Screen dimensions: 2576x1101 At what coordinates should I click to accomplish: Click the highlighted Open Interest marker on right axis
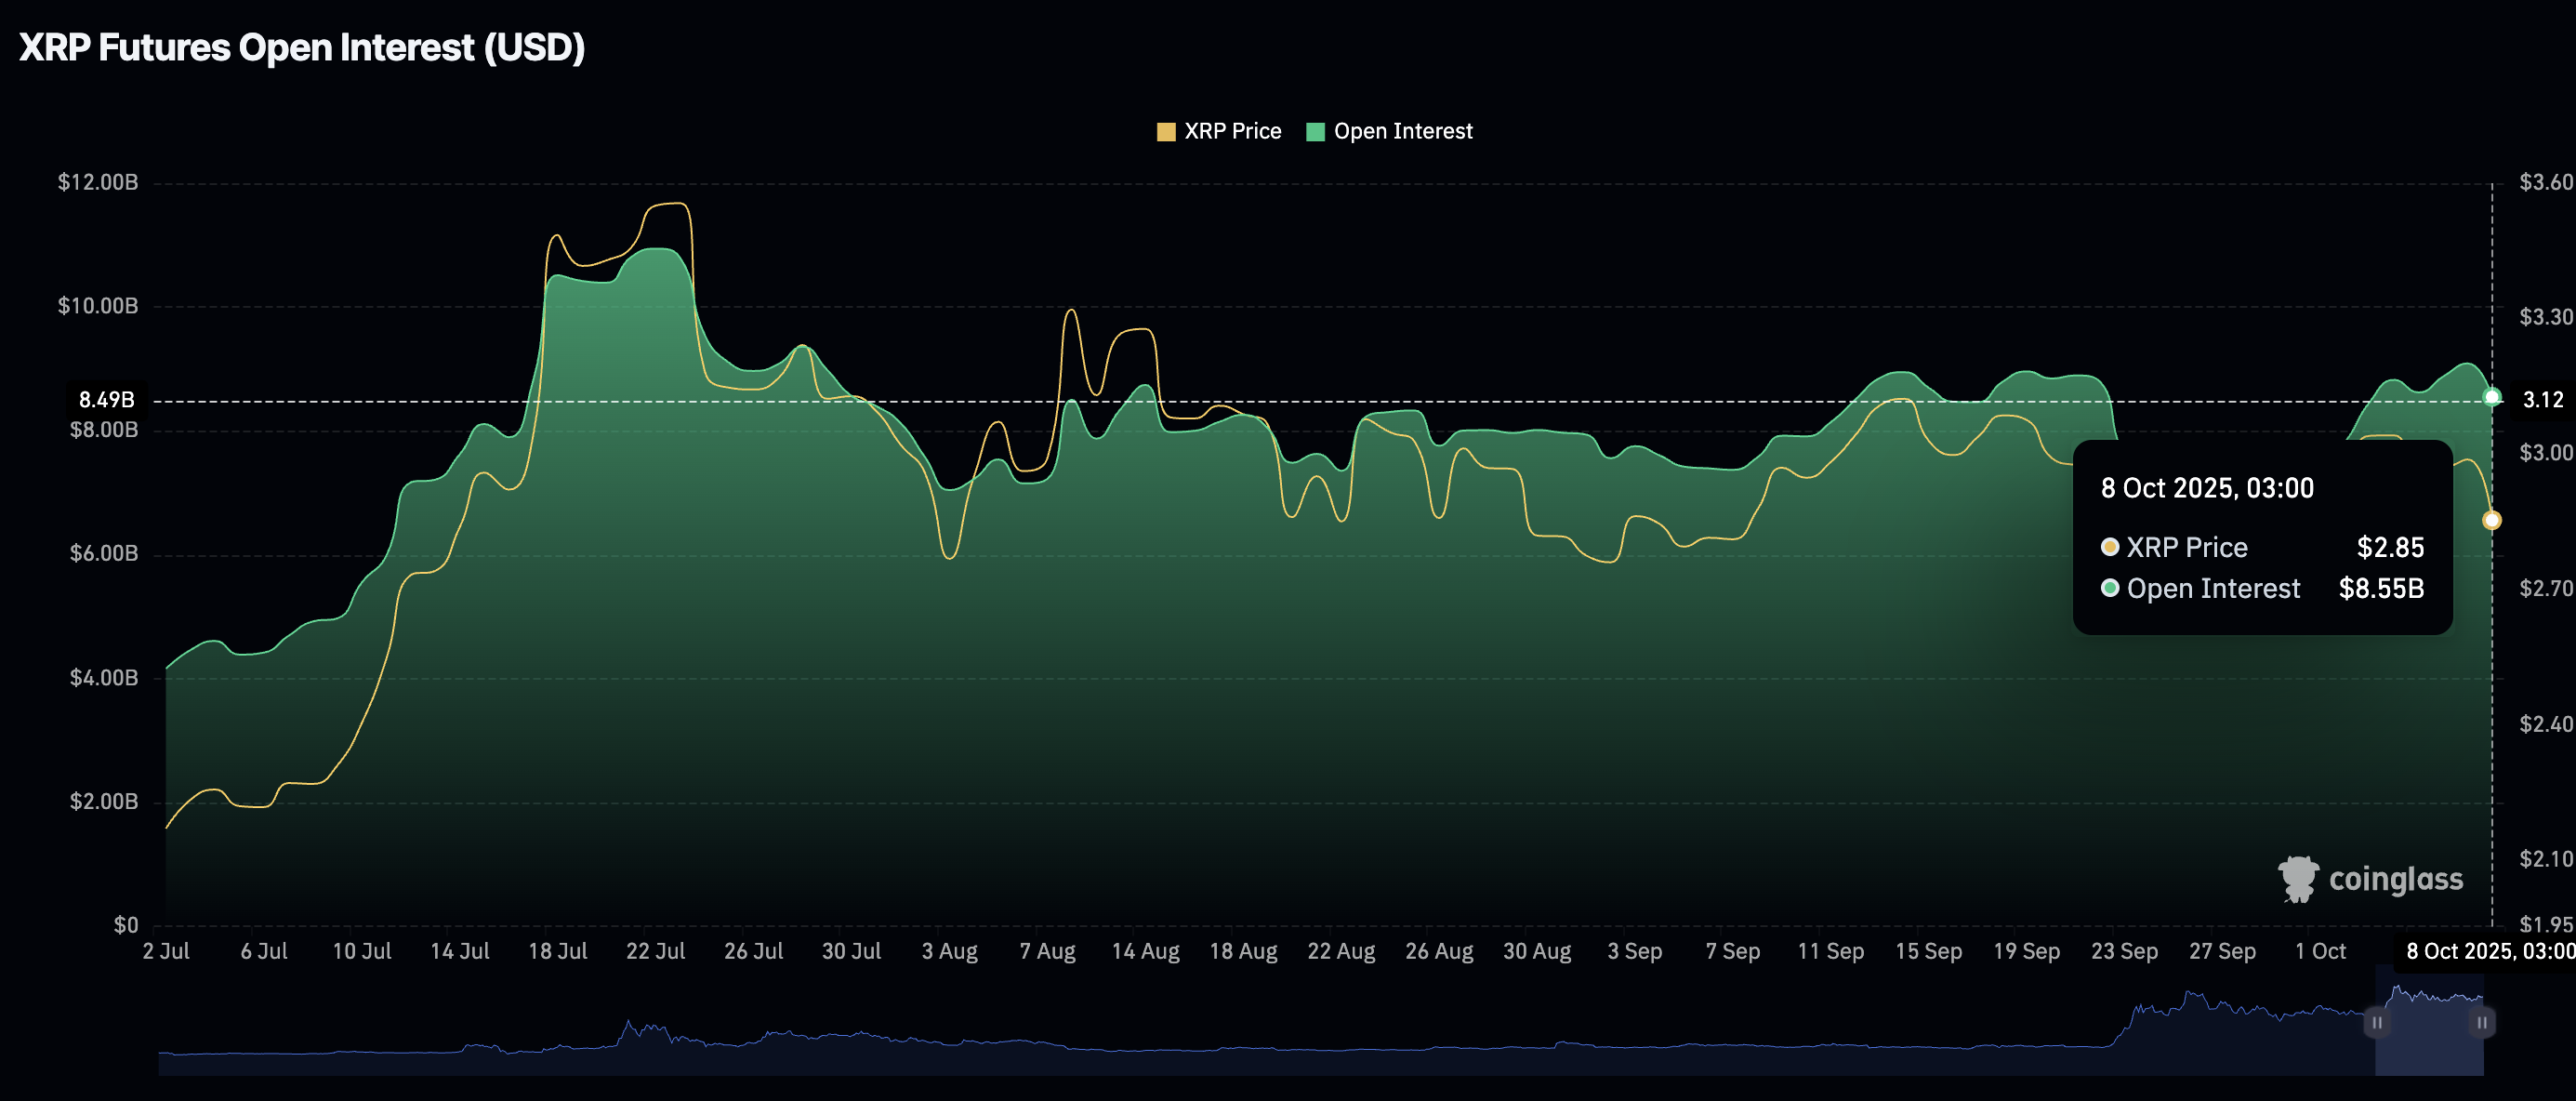(2492, 398)
